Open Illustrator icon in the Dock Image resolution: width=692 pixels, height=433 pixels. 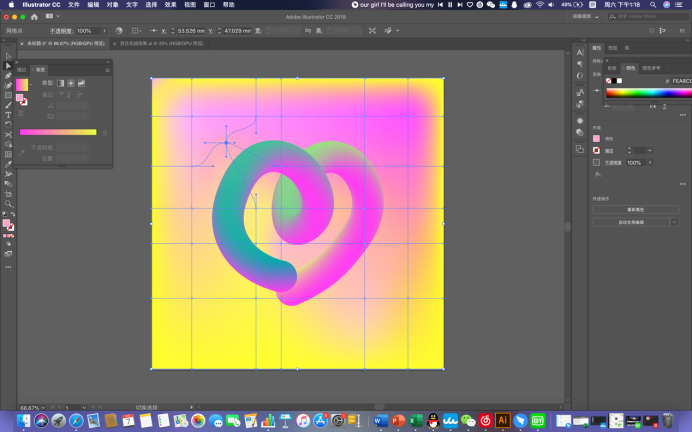click(x=503, y=421)
